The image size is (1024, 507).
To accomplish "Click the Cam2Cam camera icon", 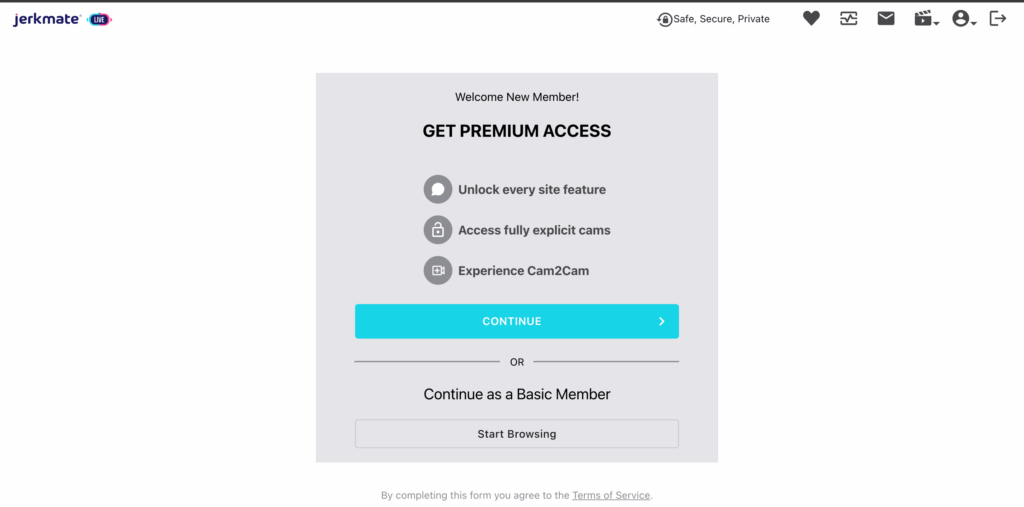I will click(x=438, y=270).
